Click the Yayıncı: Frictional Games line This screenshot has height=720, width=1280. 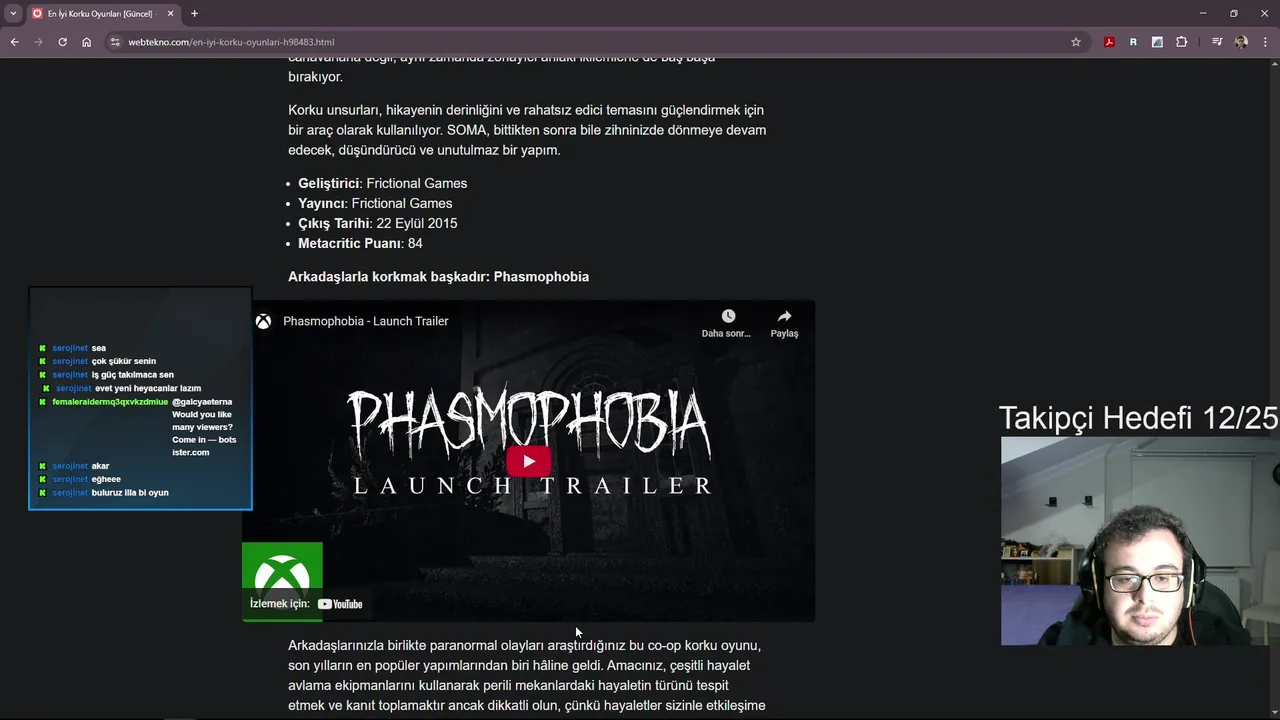(375, 203)
